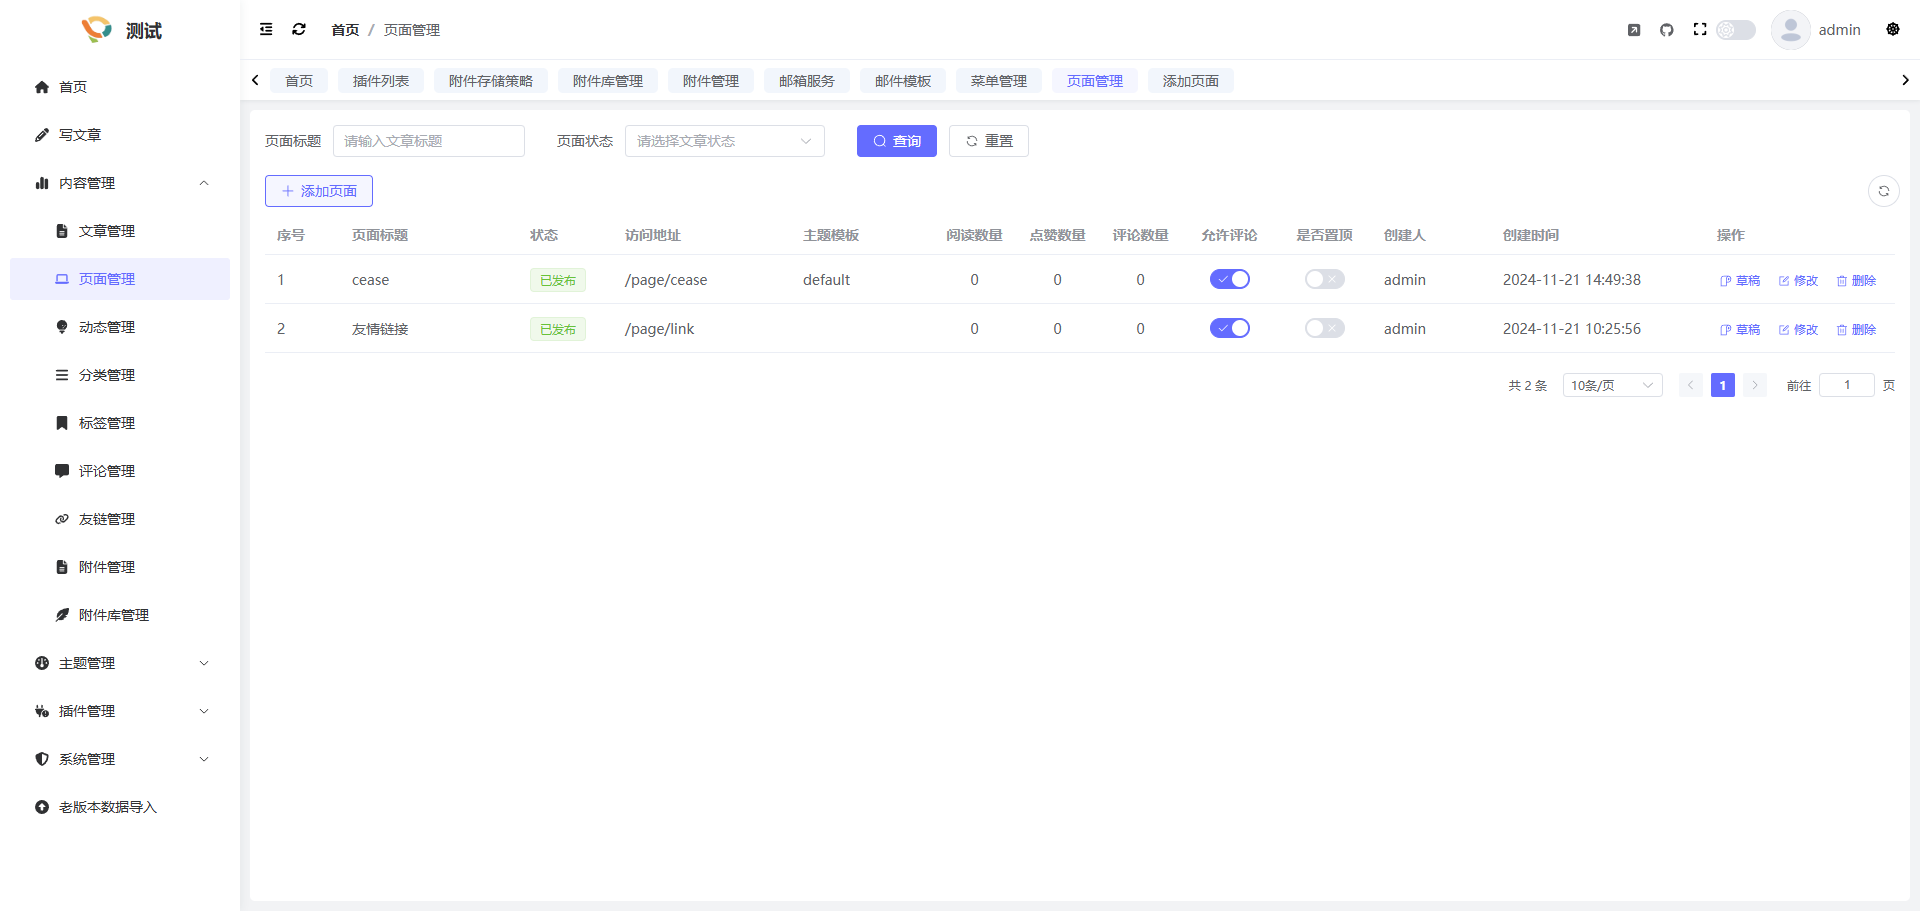This screenshot has width=1920, height=911.
Task: Open 文章管理 in the sidebar
Action: click(107, 231)
